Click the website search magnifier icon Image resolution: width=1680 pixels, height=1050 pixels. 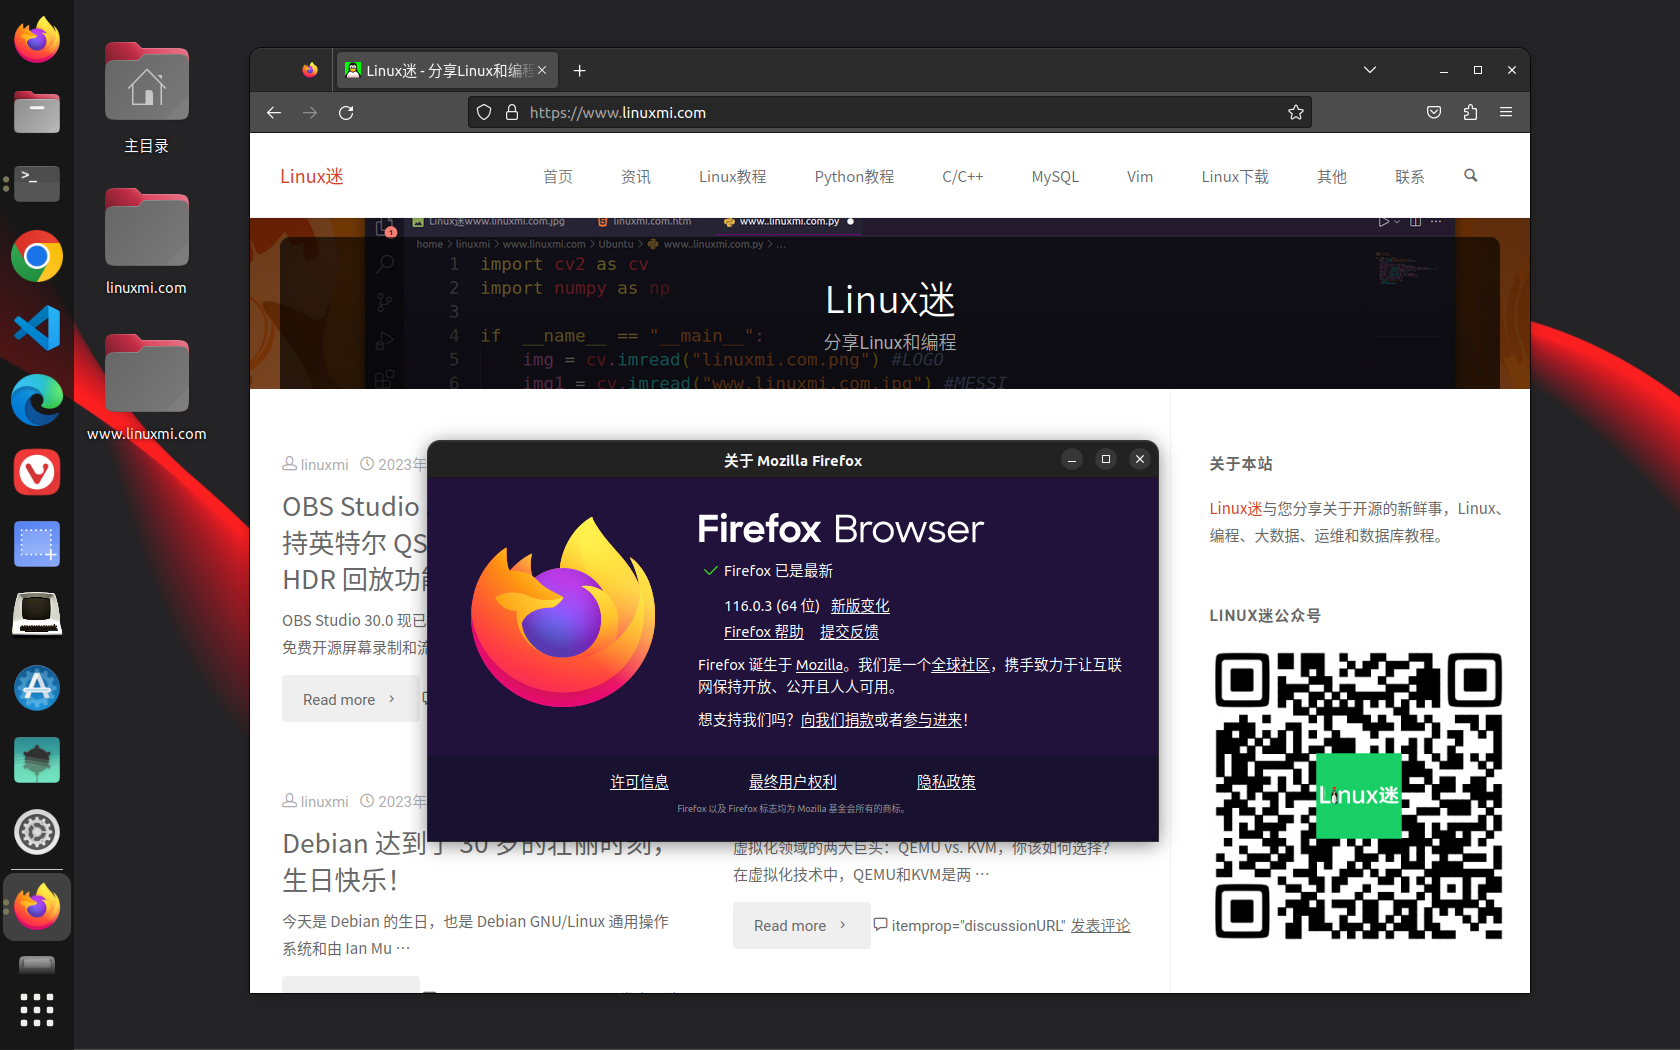pos(1471,176)
